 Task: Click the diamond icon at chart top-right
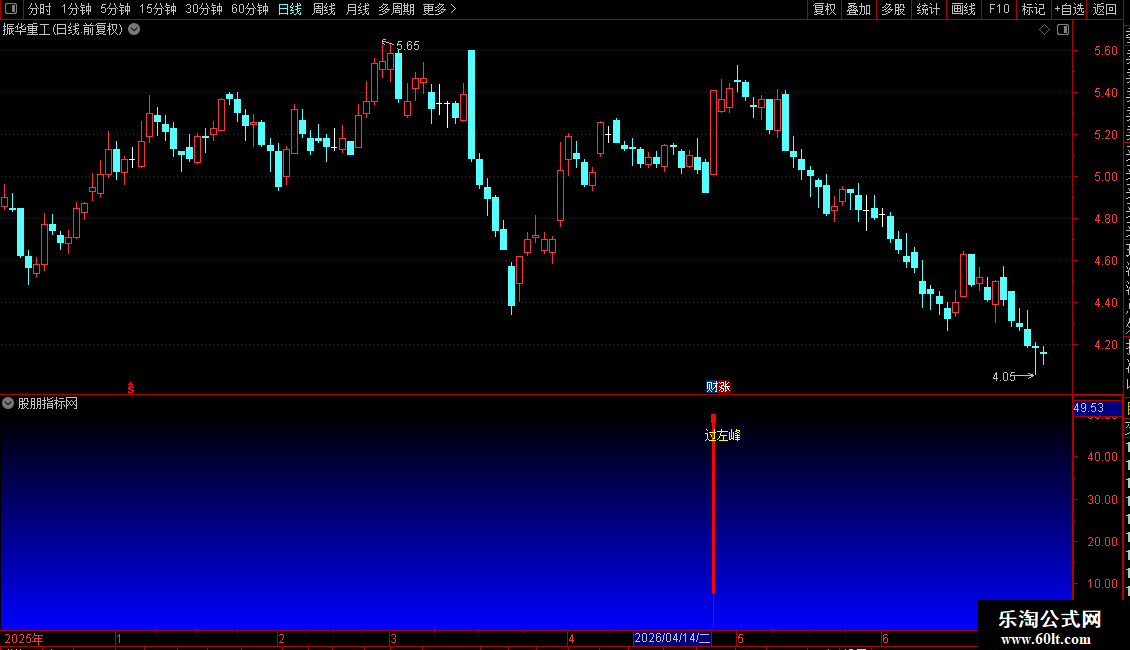(x=1044, y=30)
